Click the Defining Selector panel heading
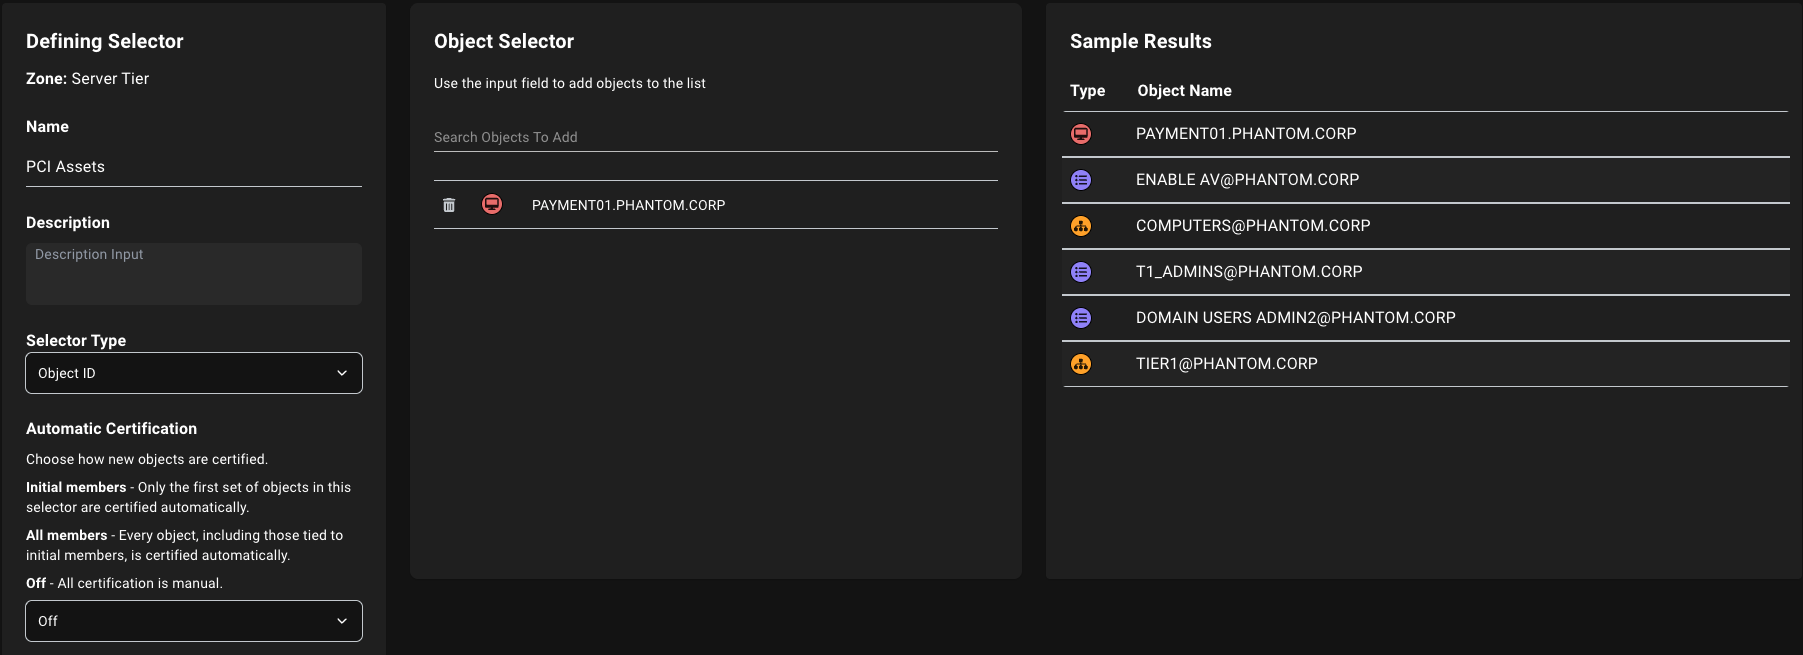The height and width of the screenshot is (655, 1803). [x=105, y=41]
